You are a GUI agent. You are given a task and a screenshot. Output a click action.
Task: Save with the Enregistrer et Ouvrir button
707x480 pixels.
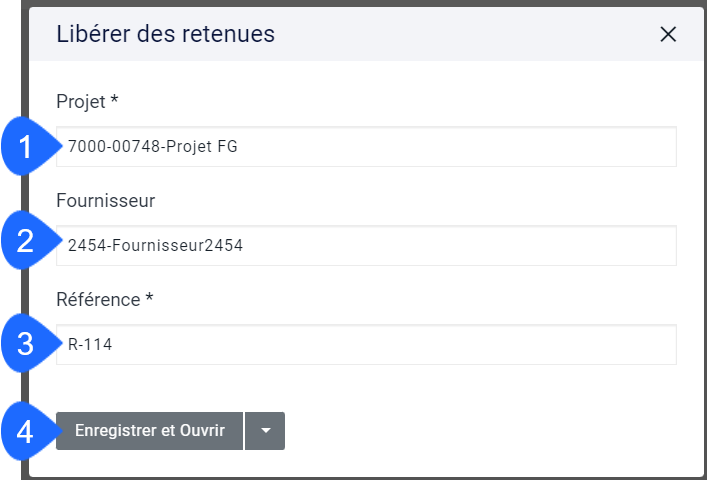[x=149, y=431]
